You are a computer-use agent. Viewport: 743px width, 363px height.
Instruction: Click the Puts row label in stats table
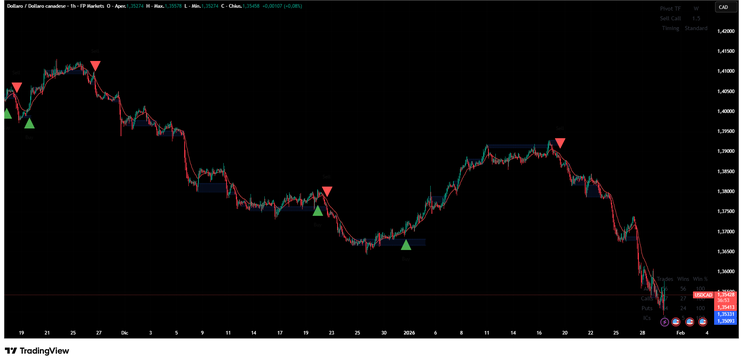(647, 308)
